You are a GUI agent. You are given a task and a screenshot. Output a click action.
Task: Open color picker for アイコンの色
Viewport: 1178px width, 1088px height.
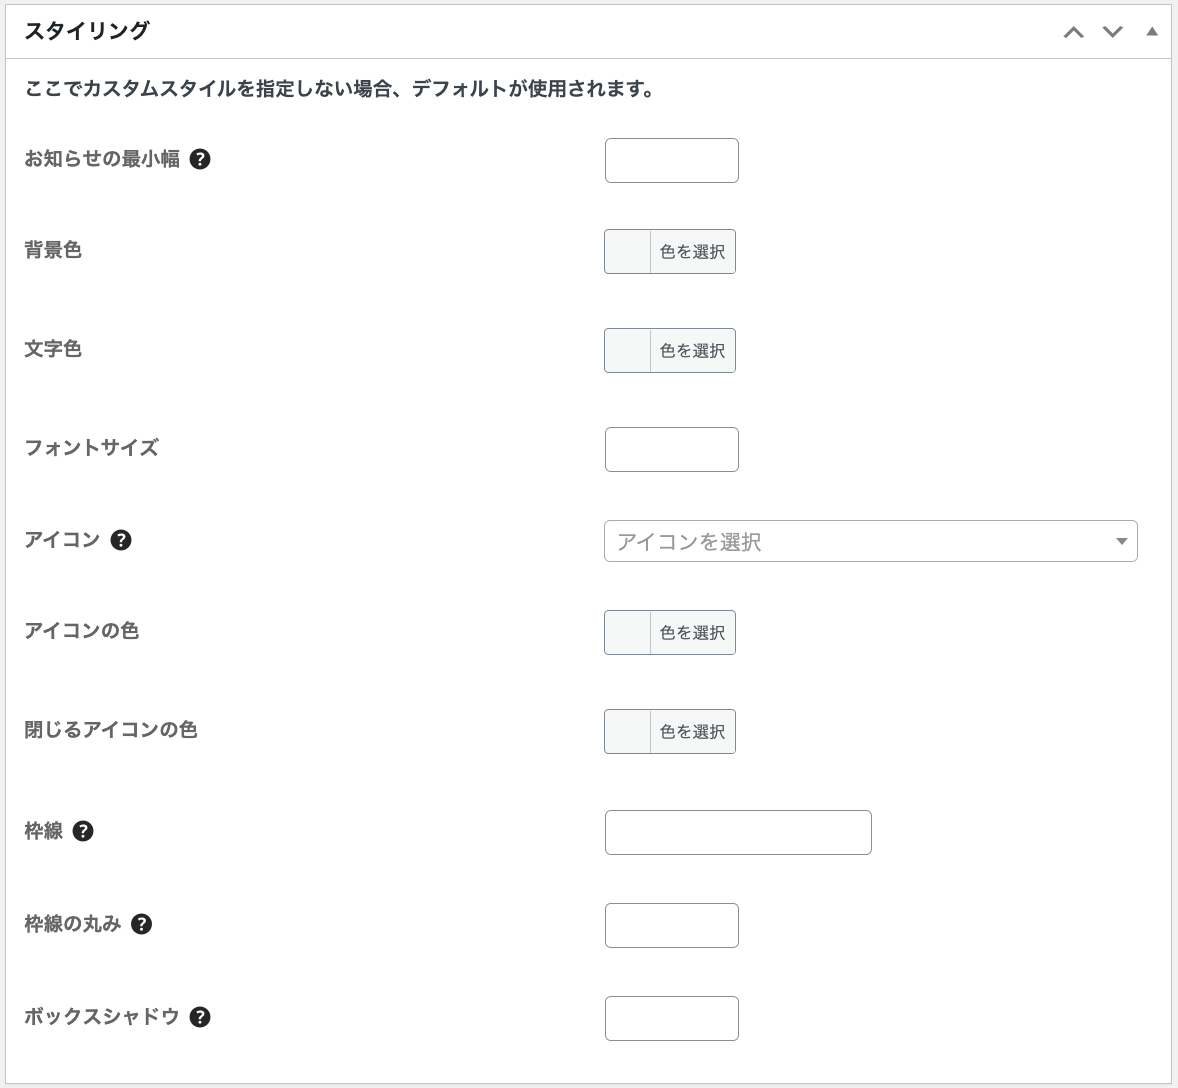click(x=692, y=633)
